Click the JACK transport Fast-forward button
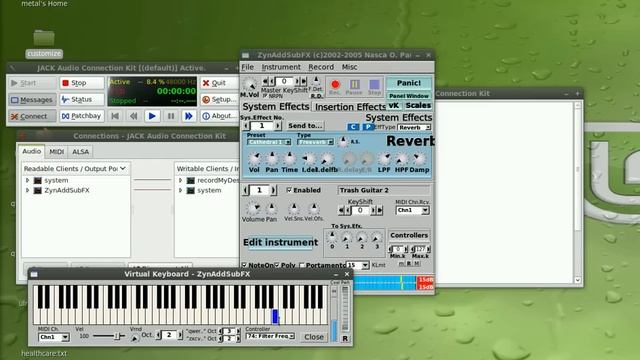The width and height of the screenshot is (640, 360). 189,116
